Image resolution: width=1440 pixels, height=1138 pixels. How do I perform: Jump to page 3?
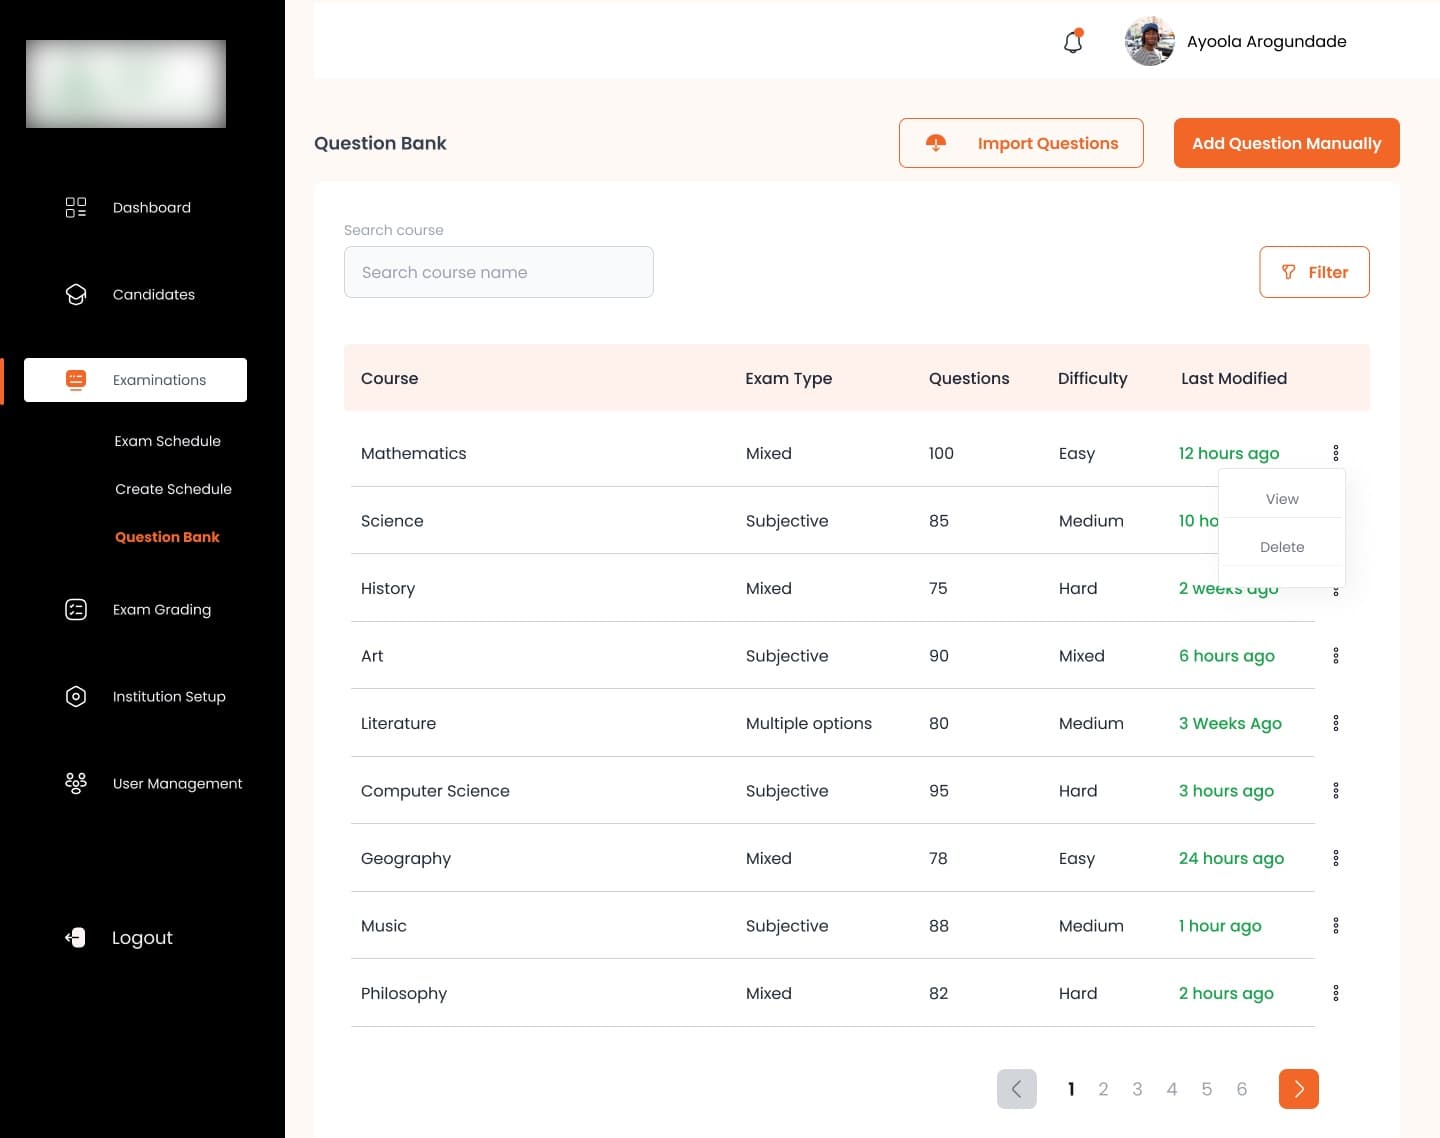tap(1137, 1089)
